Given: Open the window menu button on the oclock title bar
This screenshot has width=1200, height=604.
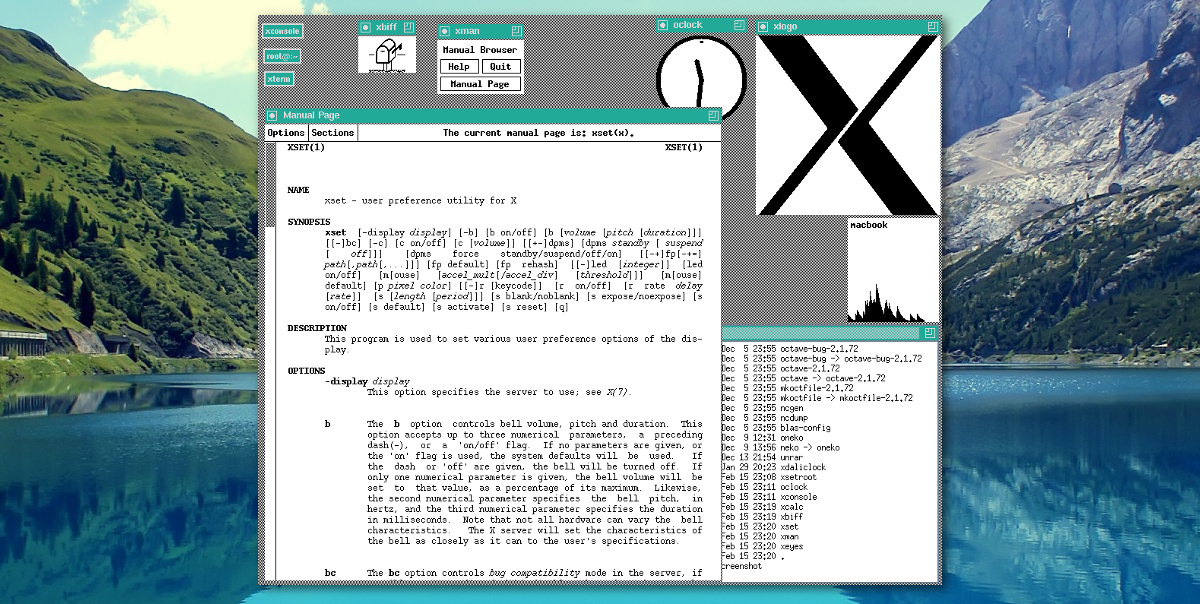Looking at the screenshot, I should coord(664,25).
